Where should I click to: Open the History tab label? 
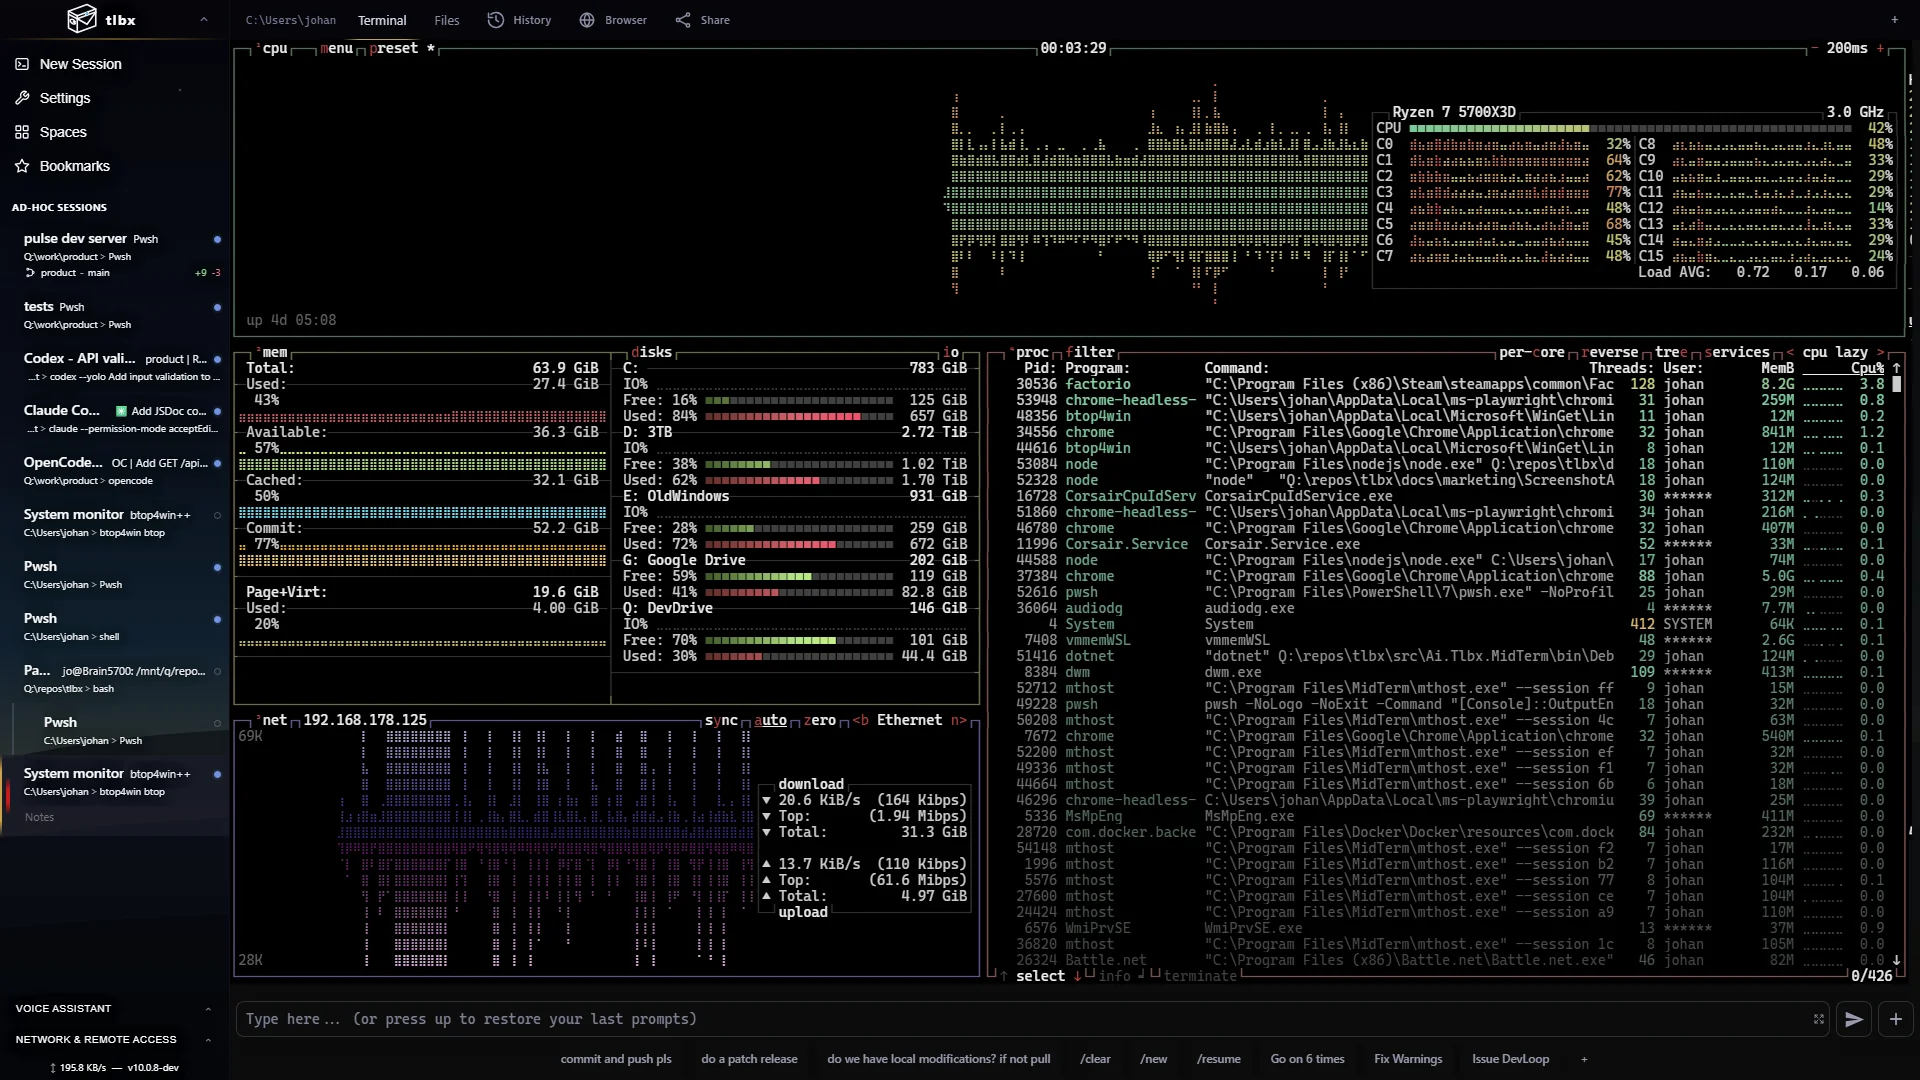pos(532,20)
